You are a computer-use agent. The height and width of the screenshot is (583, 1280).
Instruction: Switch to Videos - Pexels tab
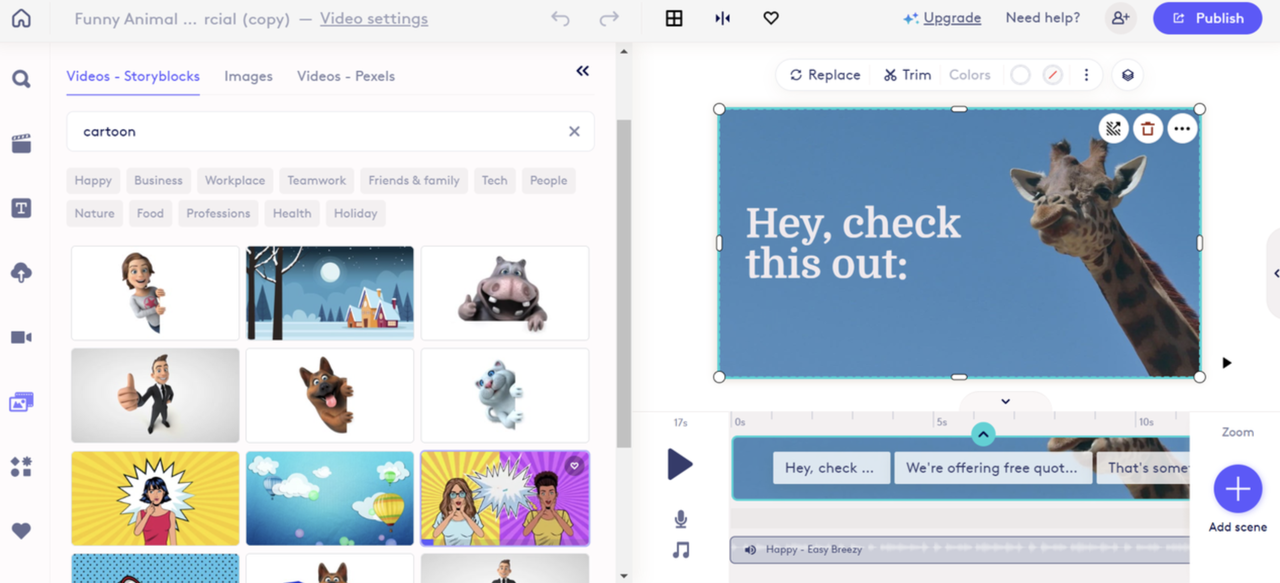pos(346,76)
